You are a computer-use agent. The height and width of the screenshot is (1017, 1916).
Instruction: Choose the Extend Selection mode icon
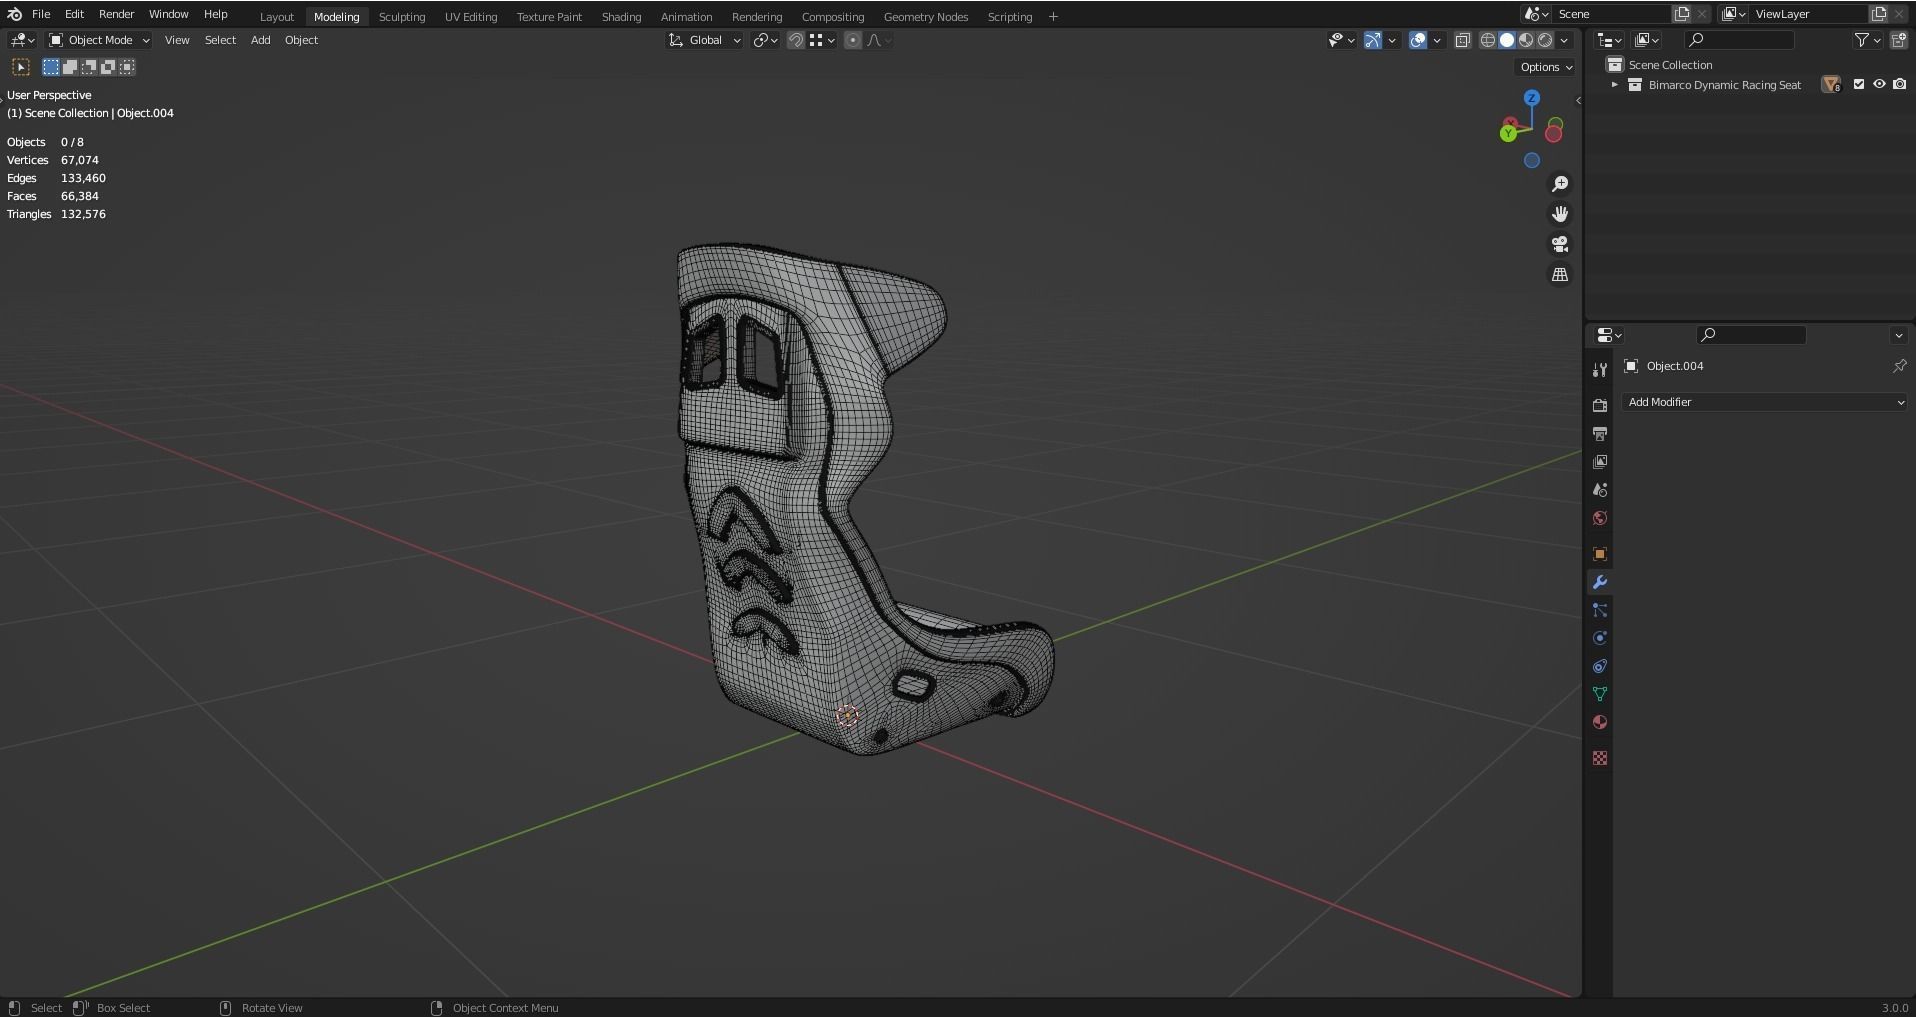(70, 67)
